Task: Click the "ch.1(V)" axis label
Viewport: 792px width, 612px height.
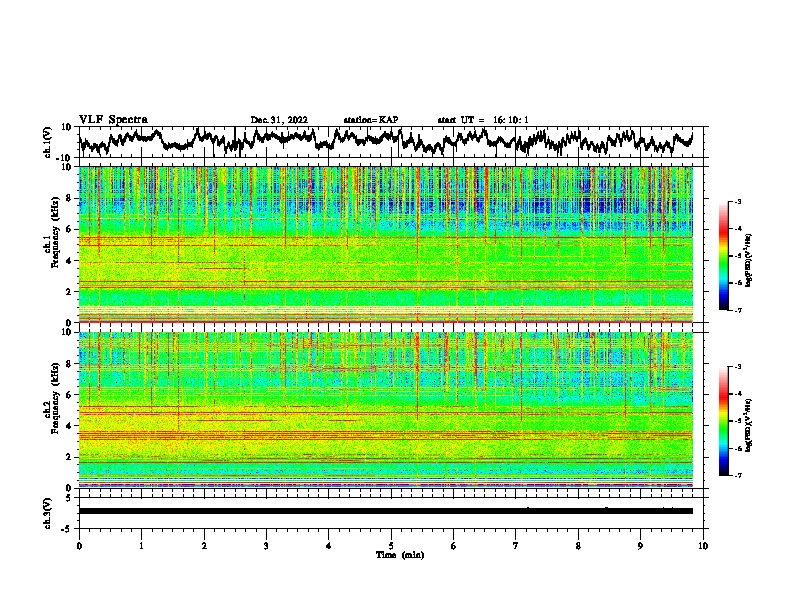Action: click(x=47, y=142)
